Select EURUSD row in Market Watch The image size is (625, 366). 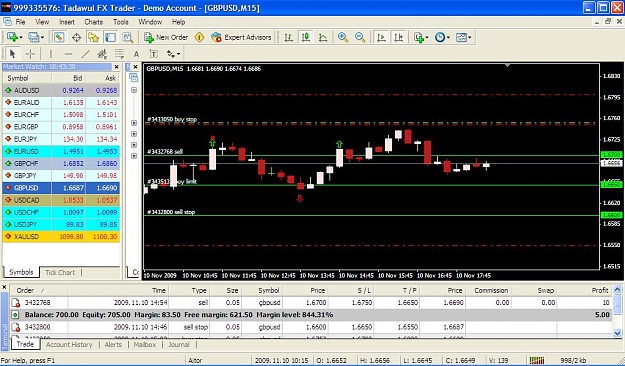point(61,151)
